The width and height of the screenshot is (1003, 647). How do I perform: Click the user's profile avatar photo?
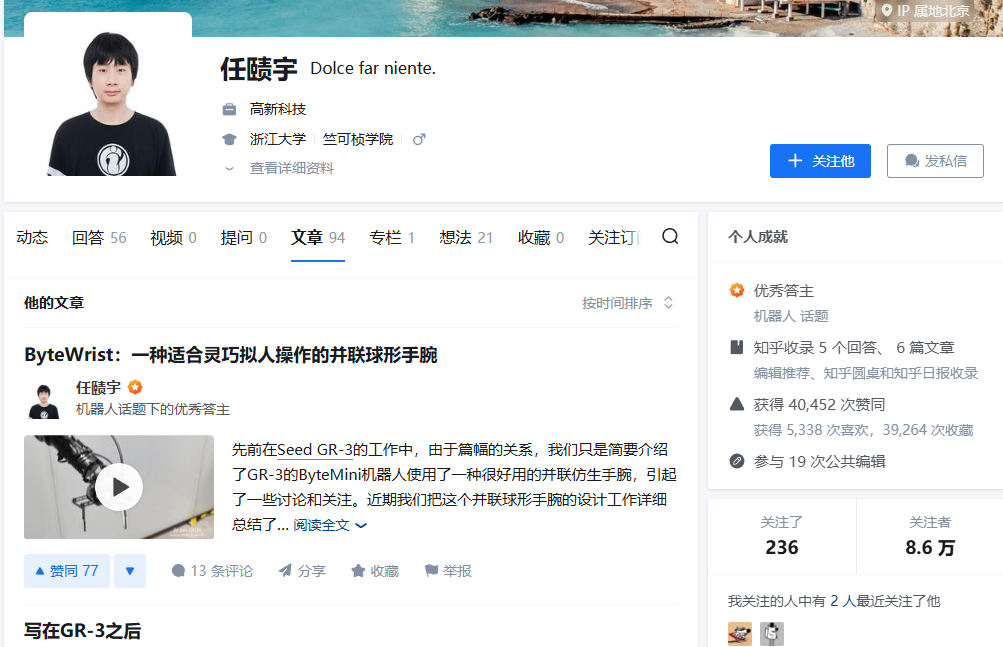(x=107, y=95)
